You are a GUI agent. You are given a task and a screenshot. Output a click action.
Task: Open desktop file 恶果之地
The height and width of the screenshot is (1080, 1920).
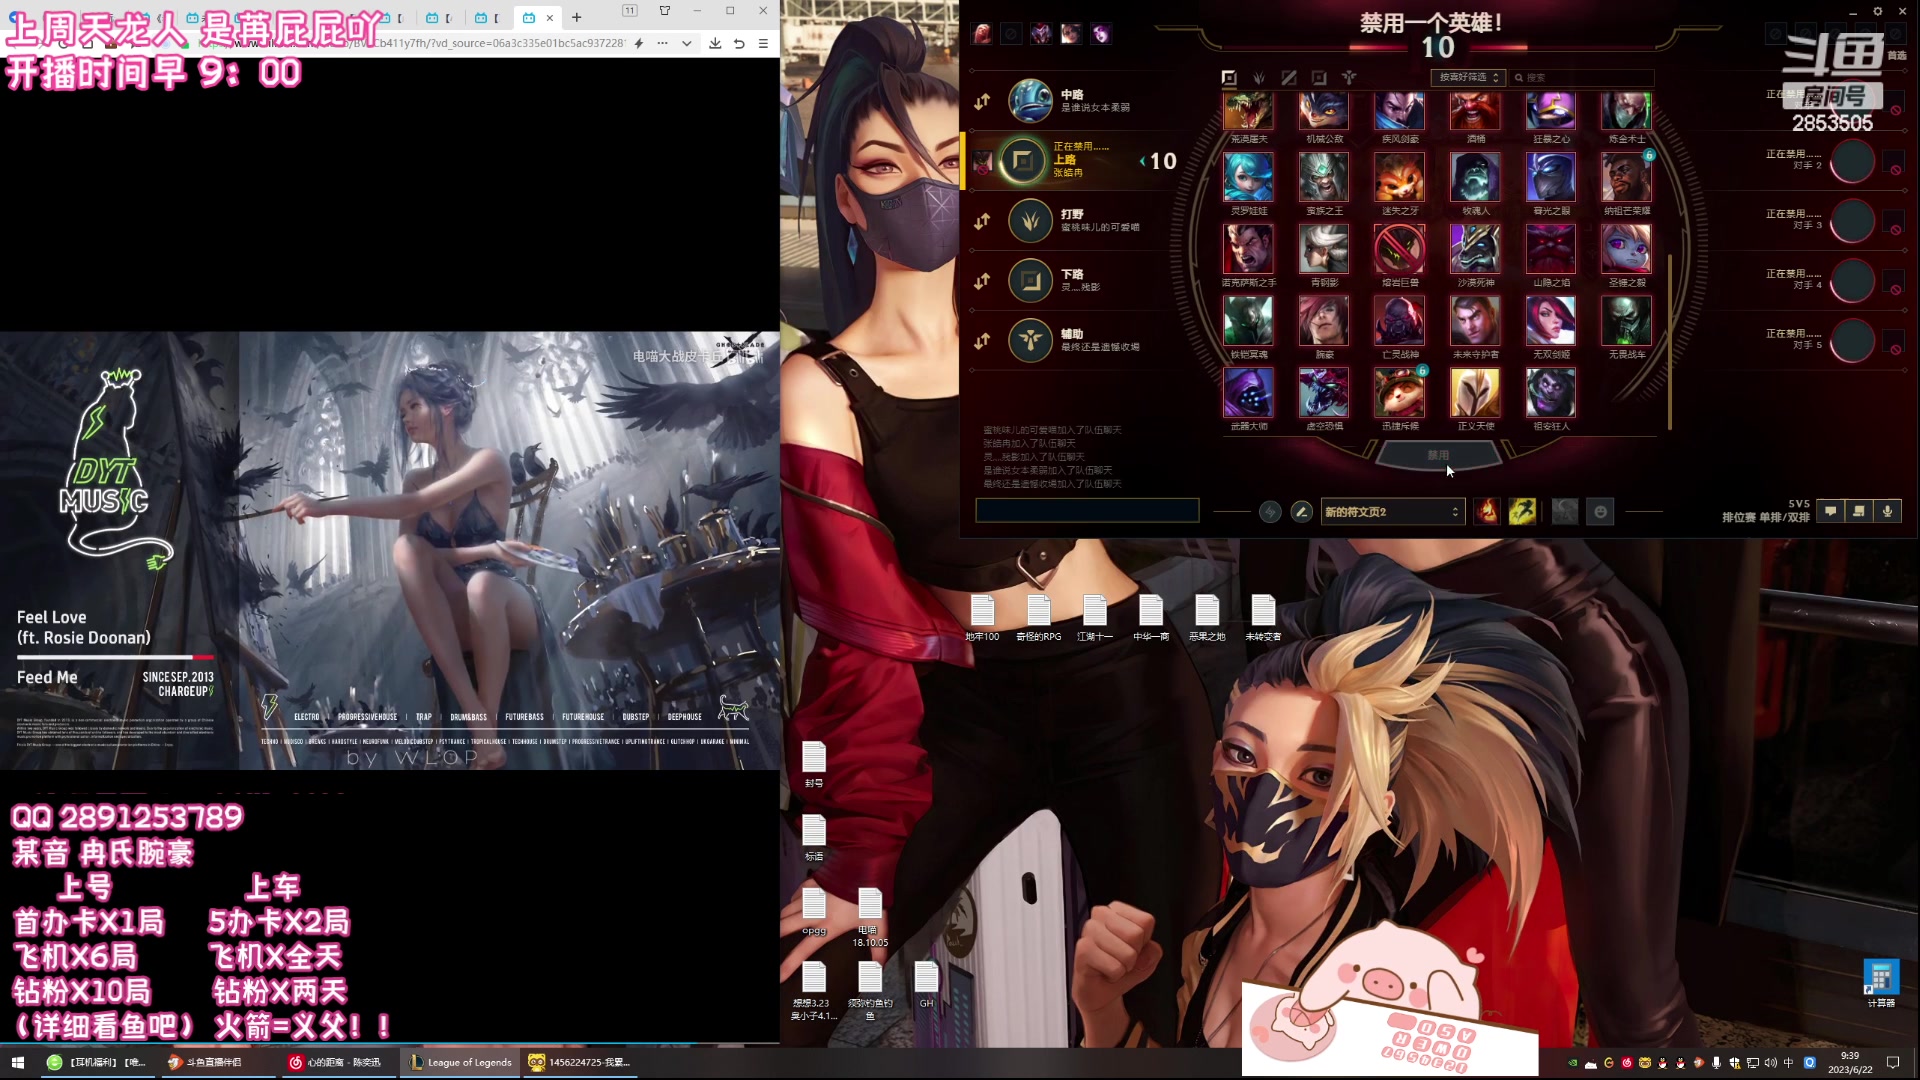coord(1207,617)
